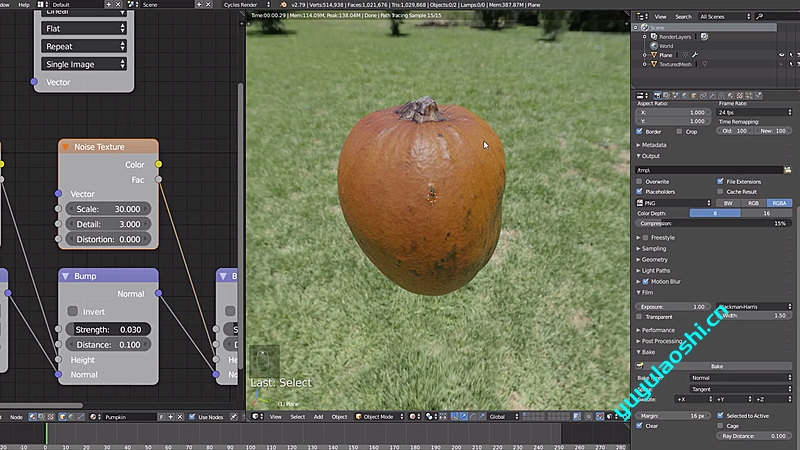Image resolution: width=800 pixels, height=450 pixels.
Task: Open the Cycles Render engine dropdown
Action: [247, 5]
